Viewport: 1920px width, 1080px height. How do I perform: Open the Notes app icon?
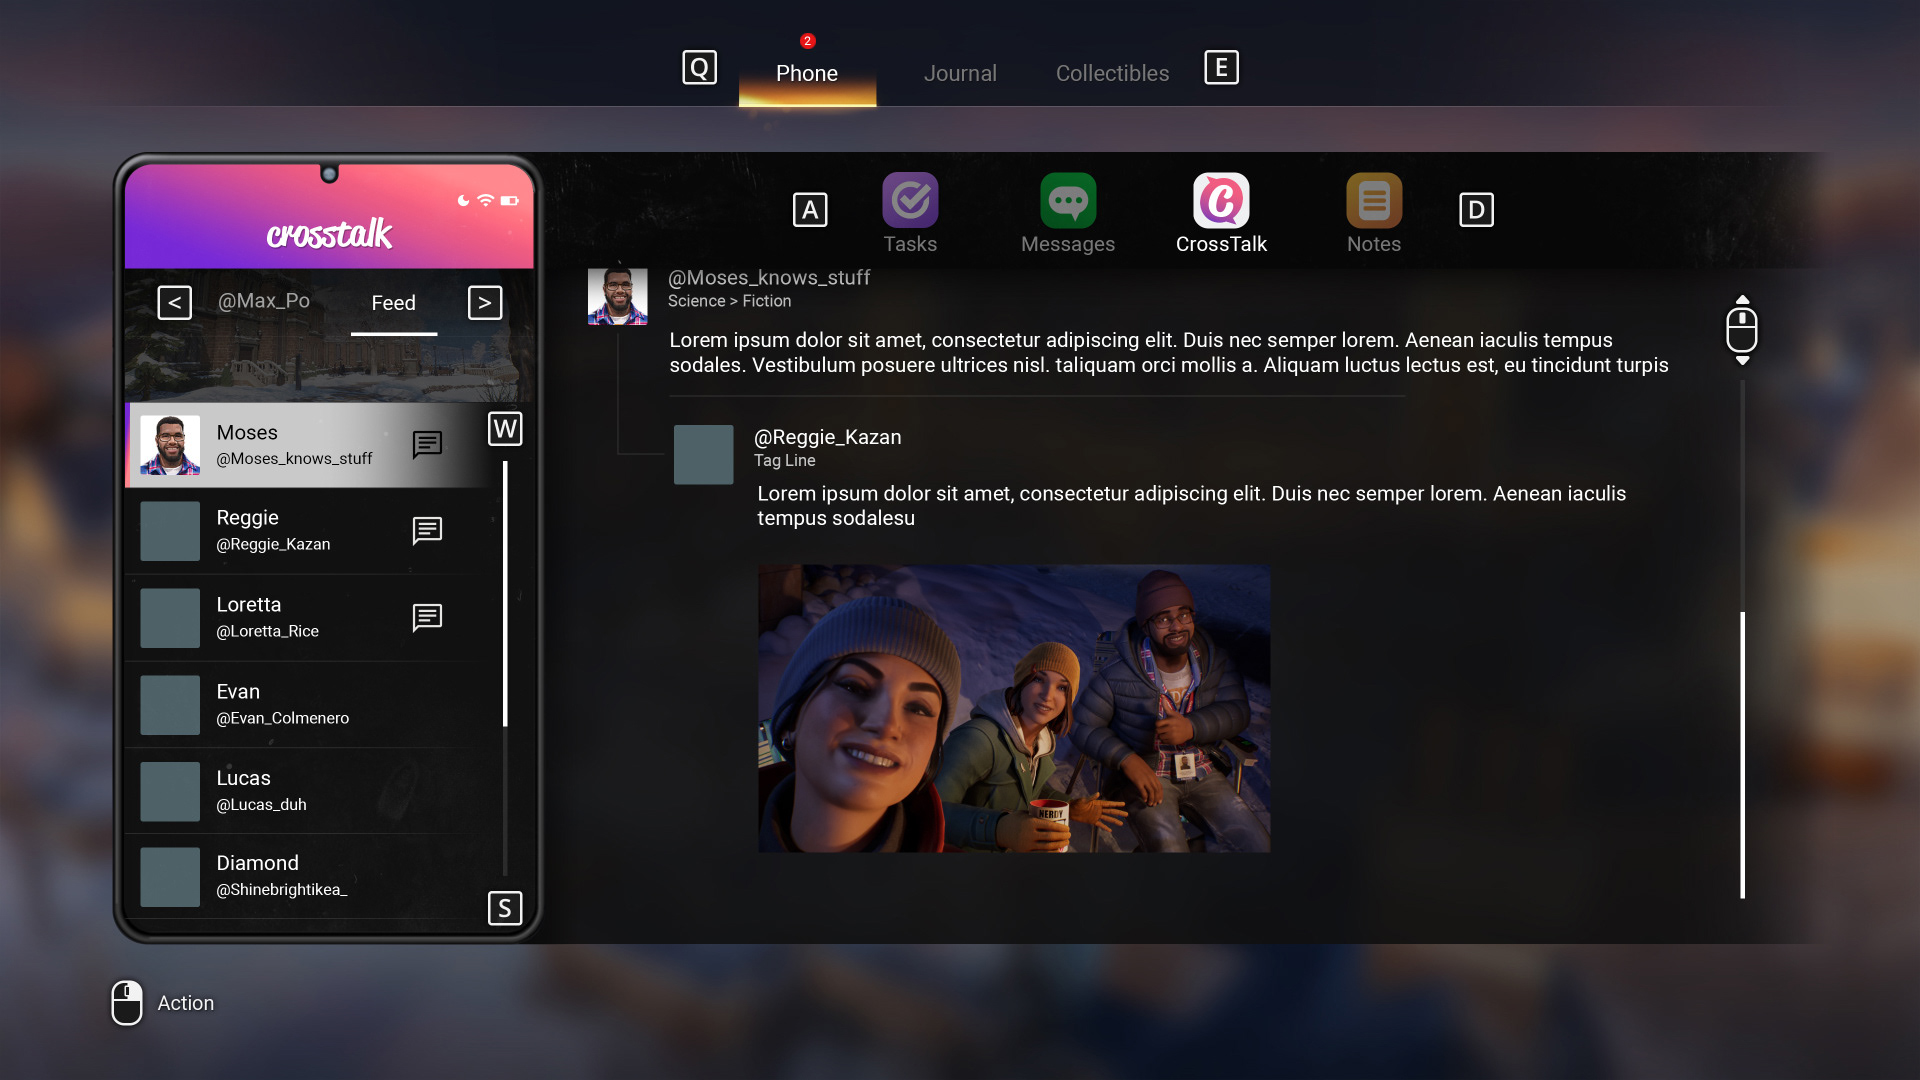[x=1373, y=201]
